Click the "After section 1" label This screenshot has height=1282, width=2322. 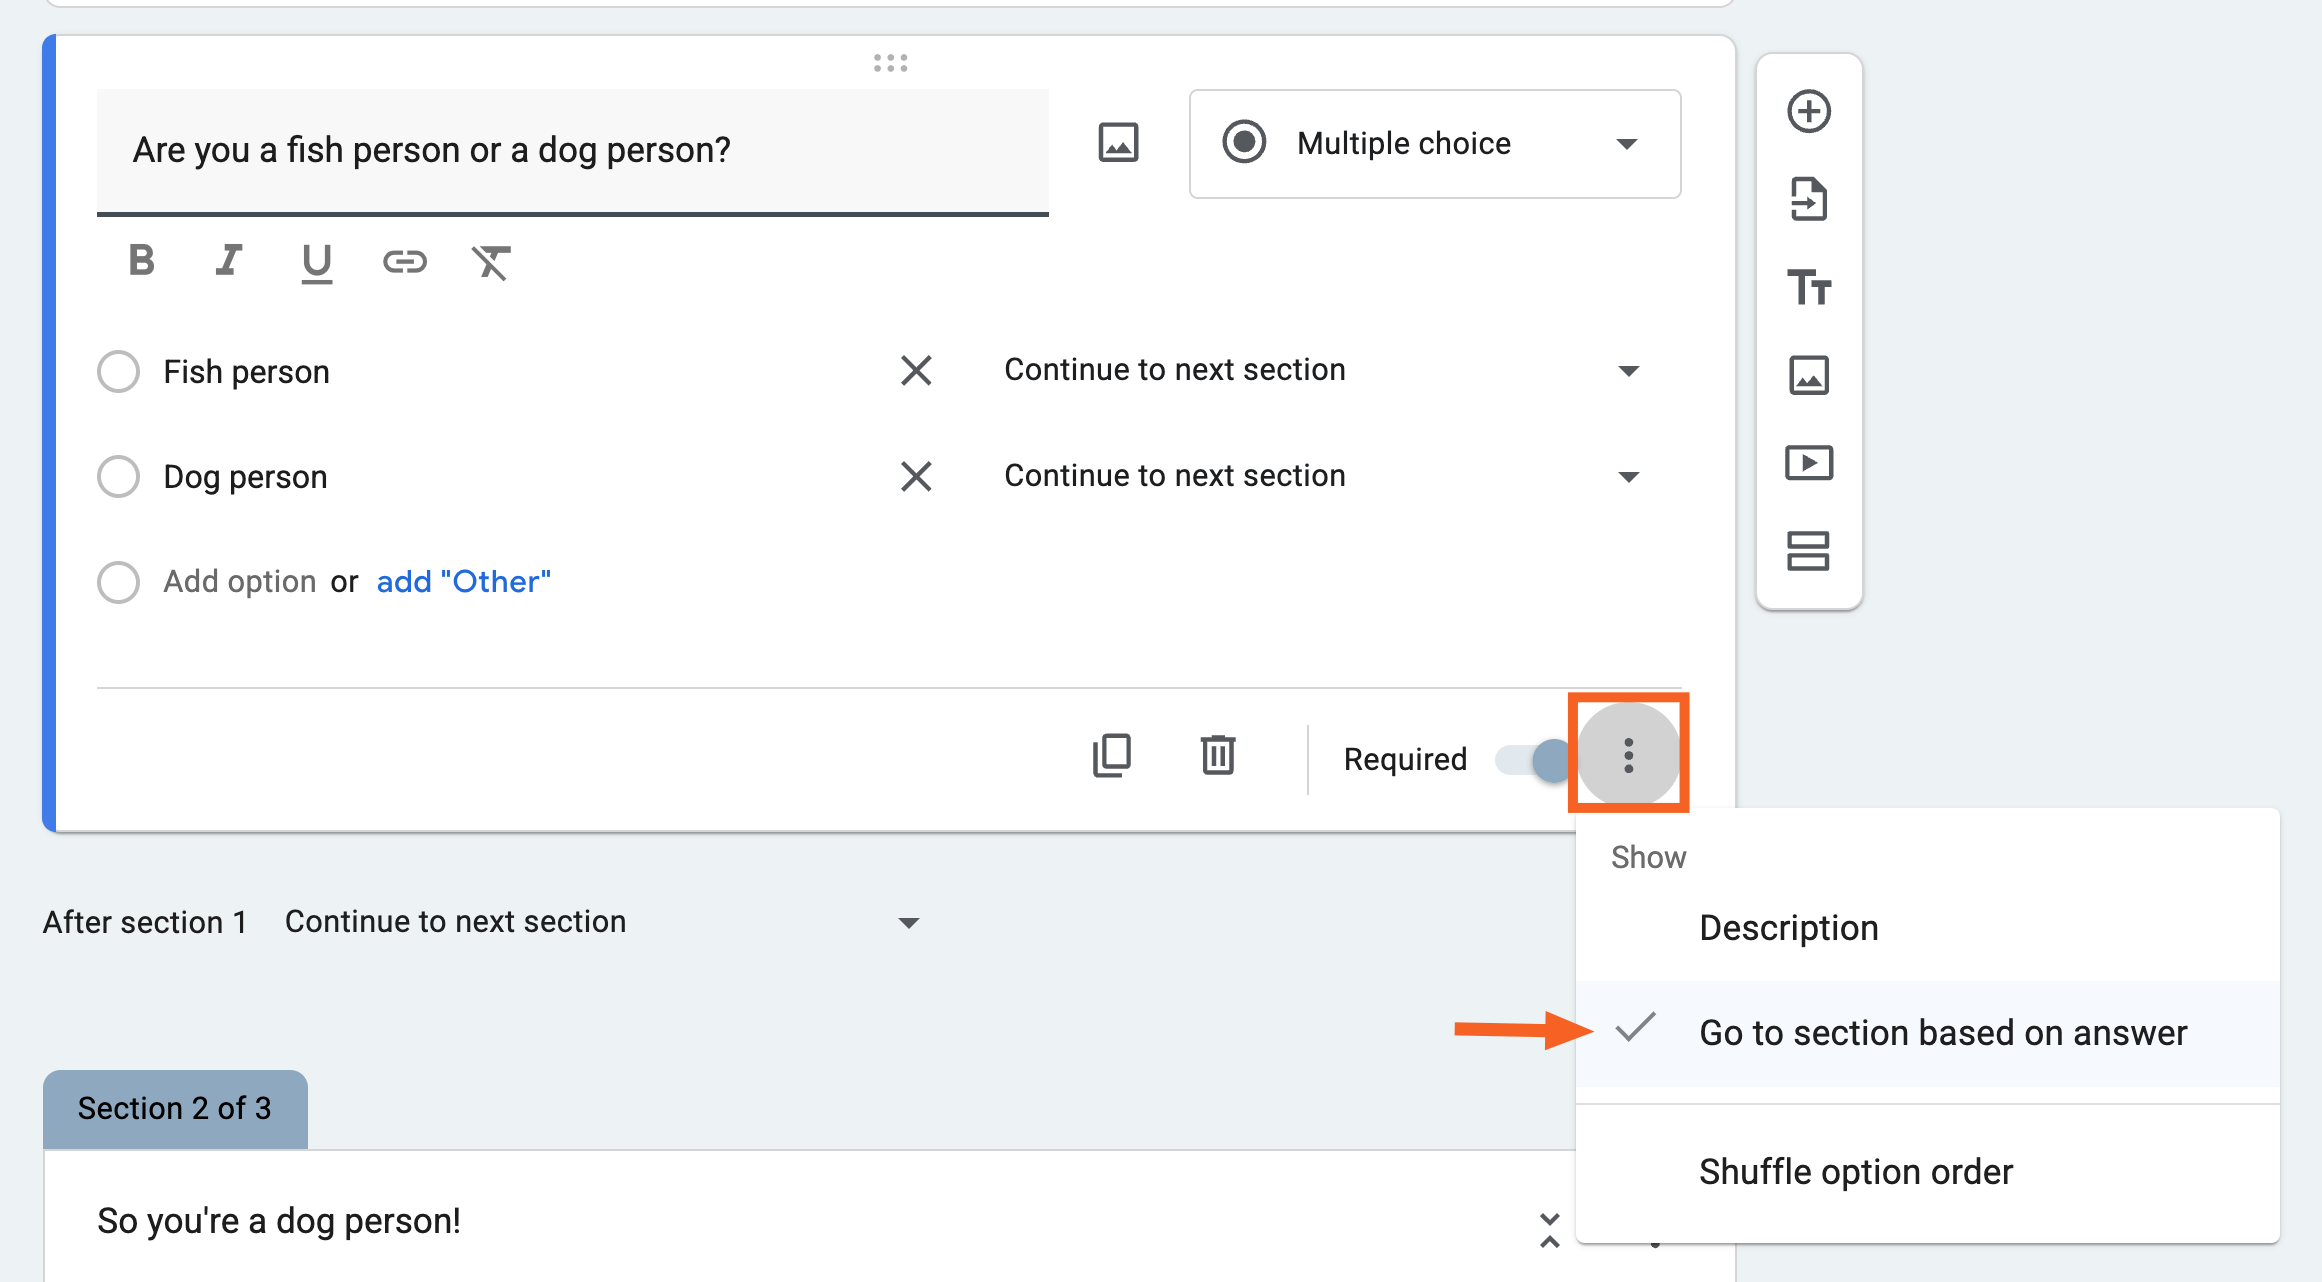tap(145, 922)
